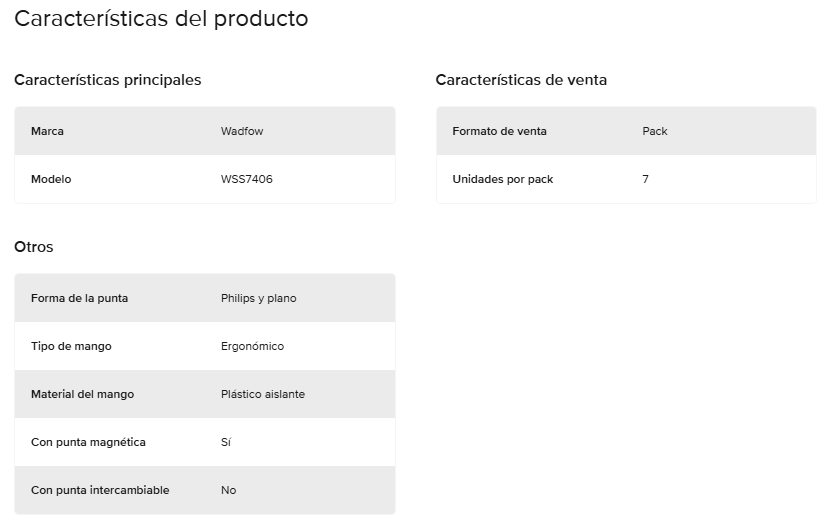Screen dimensions: 820x519
Task: Click the "Tipo de mango" label
Action: (x=71, y=346)
